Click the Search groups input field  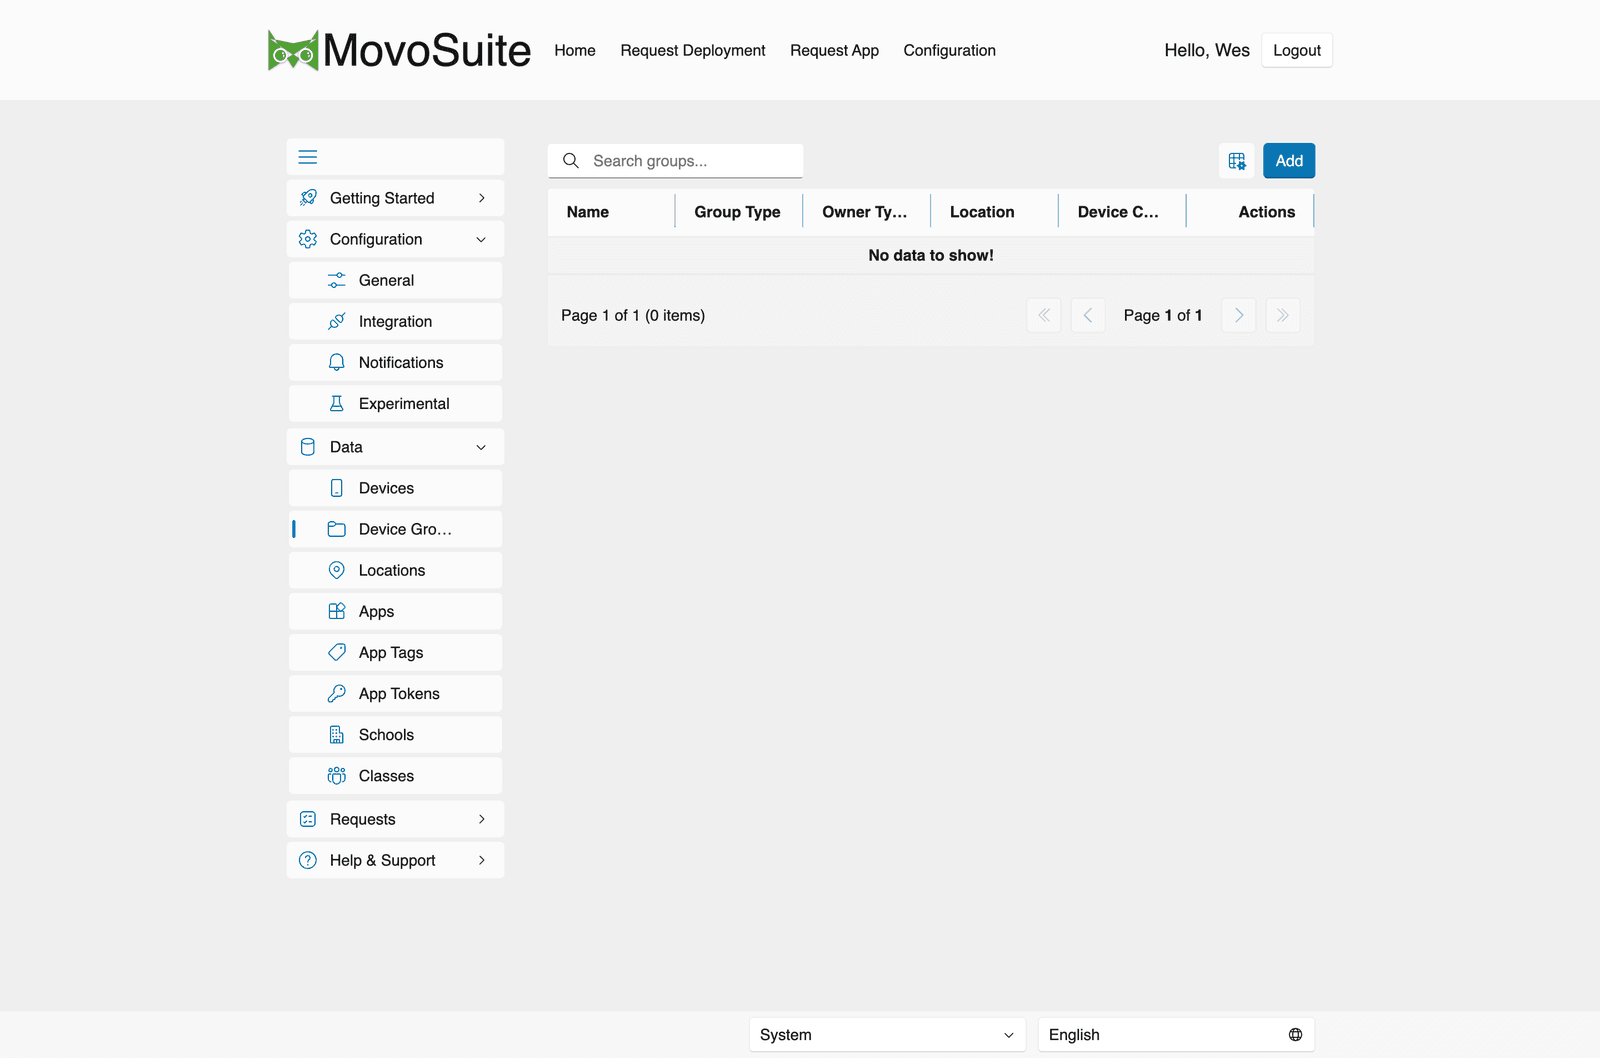click(676, 161)
